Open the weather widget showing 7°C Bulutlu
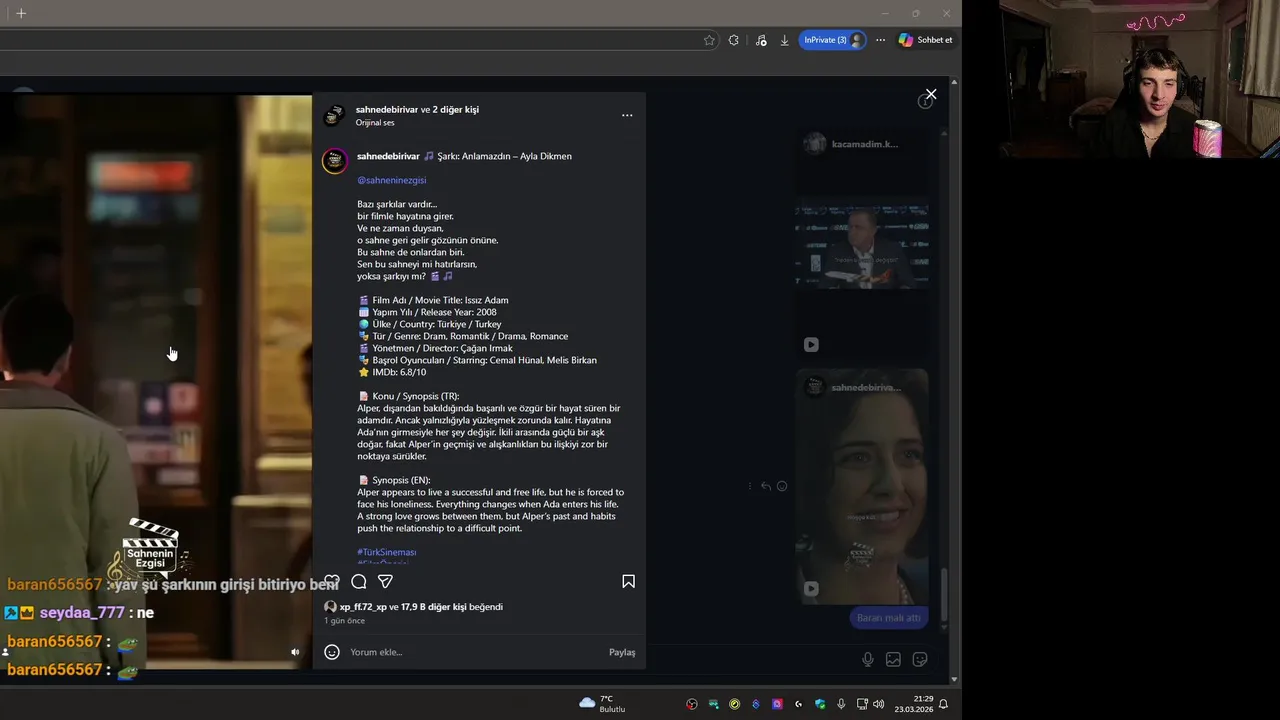 pos(602,704)
